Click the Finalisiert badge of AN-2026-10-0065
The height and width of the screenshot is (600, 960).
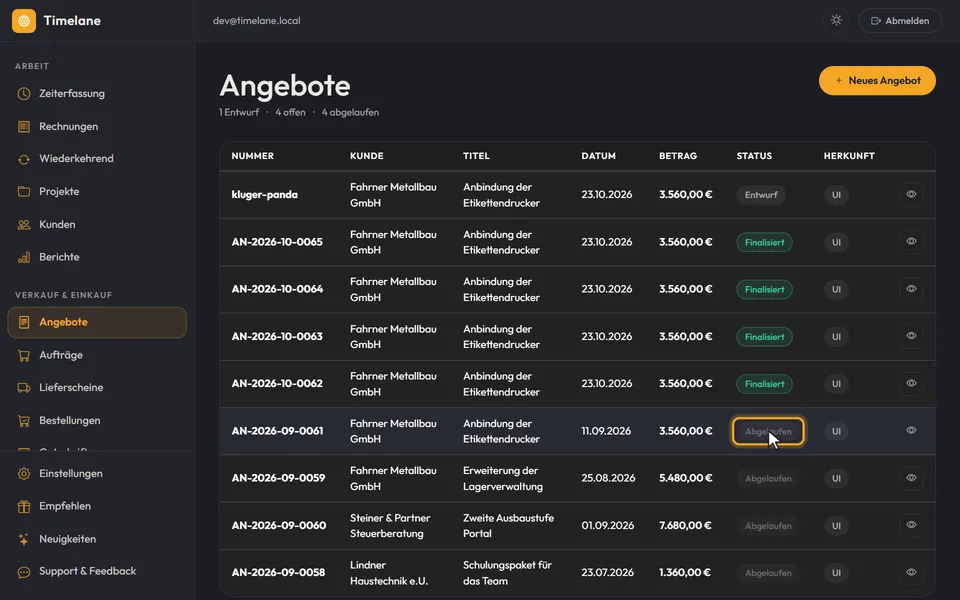764,242
